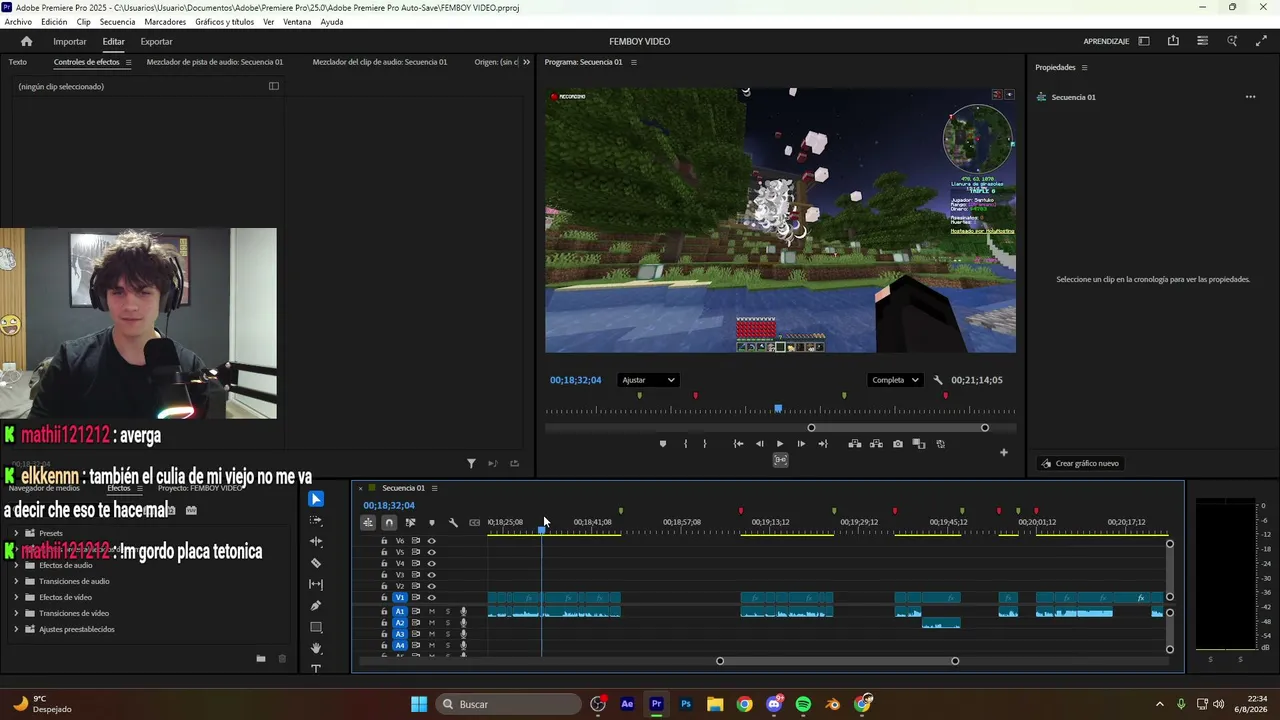The image size is (1280, 720).
Task: Open the Program monitor button editor plus
Action: [1004, 452]
